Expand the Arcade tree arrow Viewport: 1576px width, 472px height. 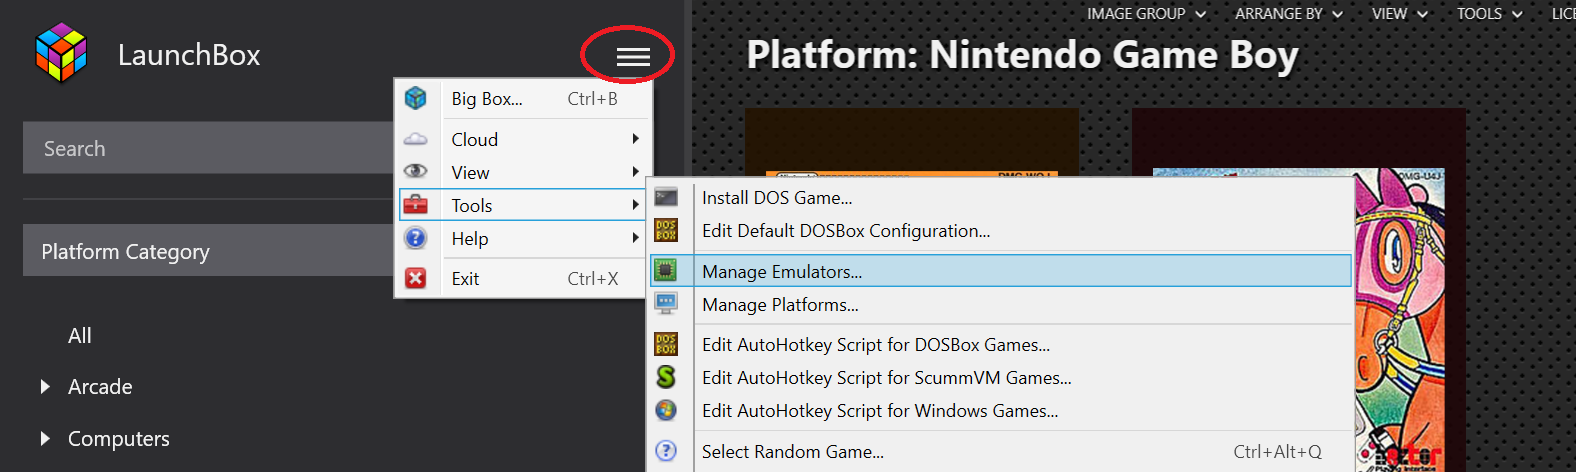coord(45,386)
